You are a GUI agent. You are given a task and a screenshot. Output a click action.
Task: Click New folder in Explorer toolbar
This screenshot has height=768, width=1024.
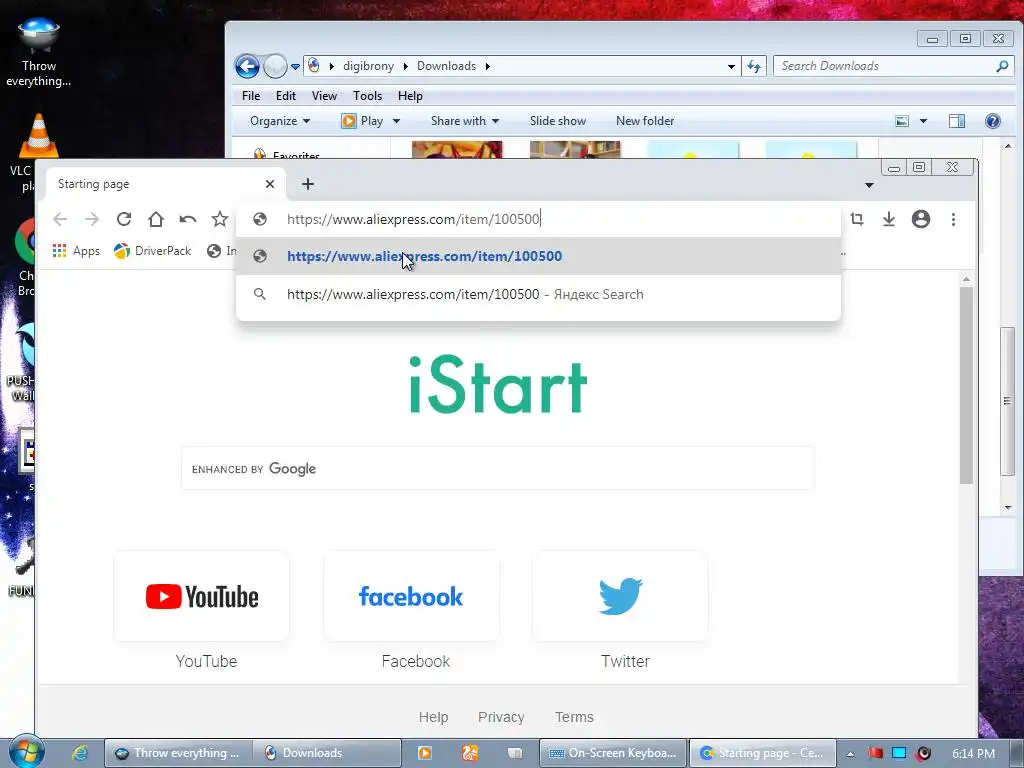coord(645,121)
